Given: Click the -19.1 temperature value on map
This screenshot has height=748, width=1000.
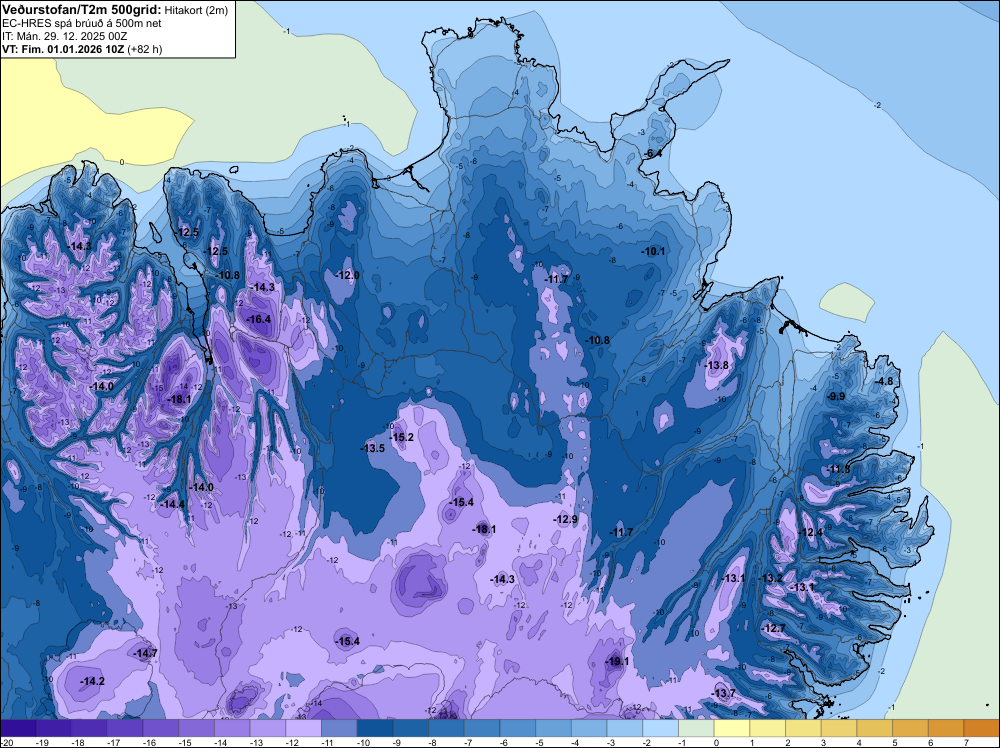Looking at the screenshot, I should point(617,661).
